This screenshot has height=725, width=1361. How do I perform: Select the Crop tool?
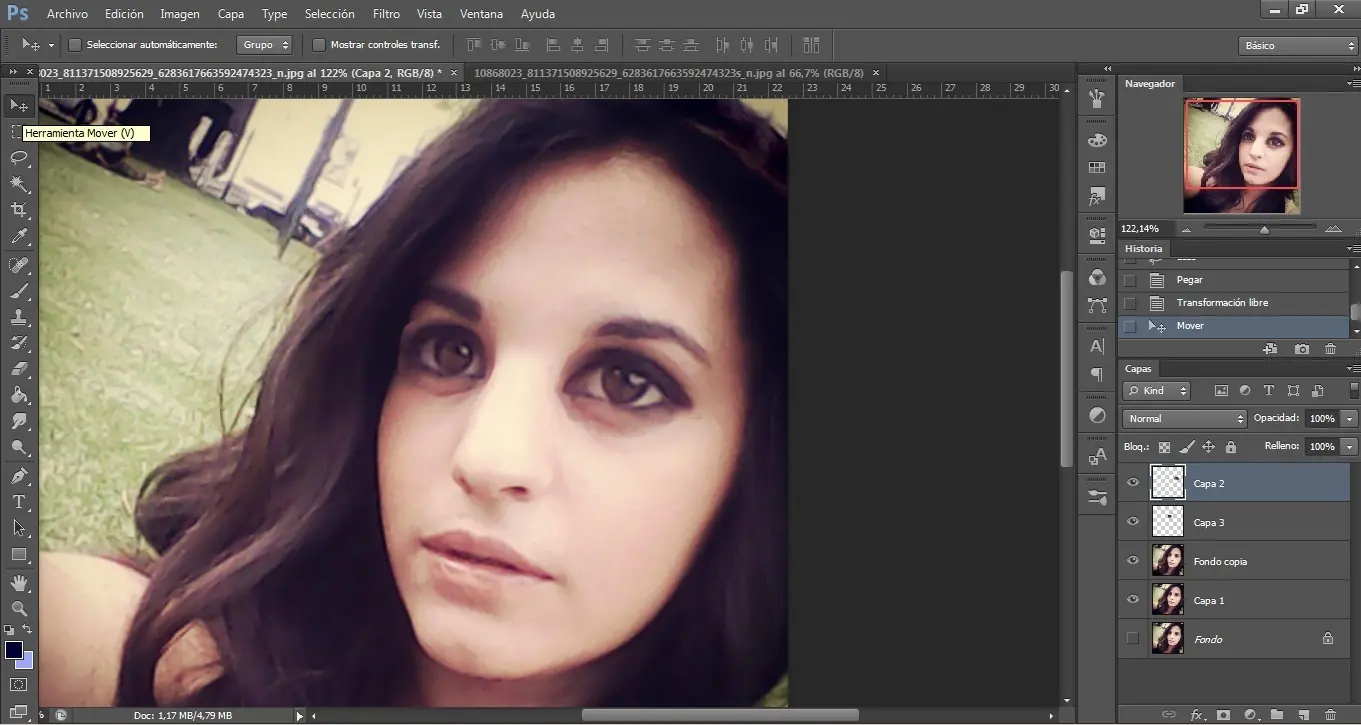(x=19, y=210)
